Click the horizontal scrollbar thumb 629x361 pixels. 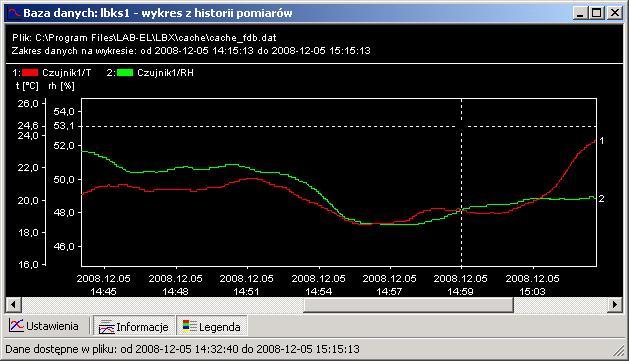coord(408,305)
